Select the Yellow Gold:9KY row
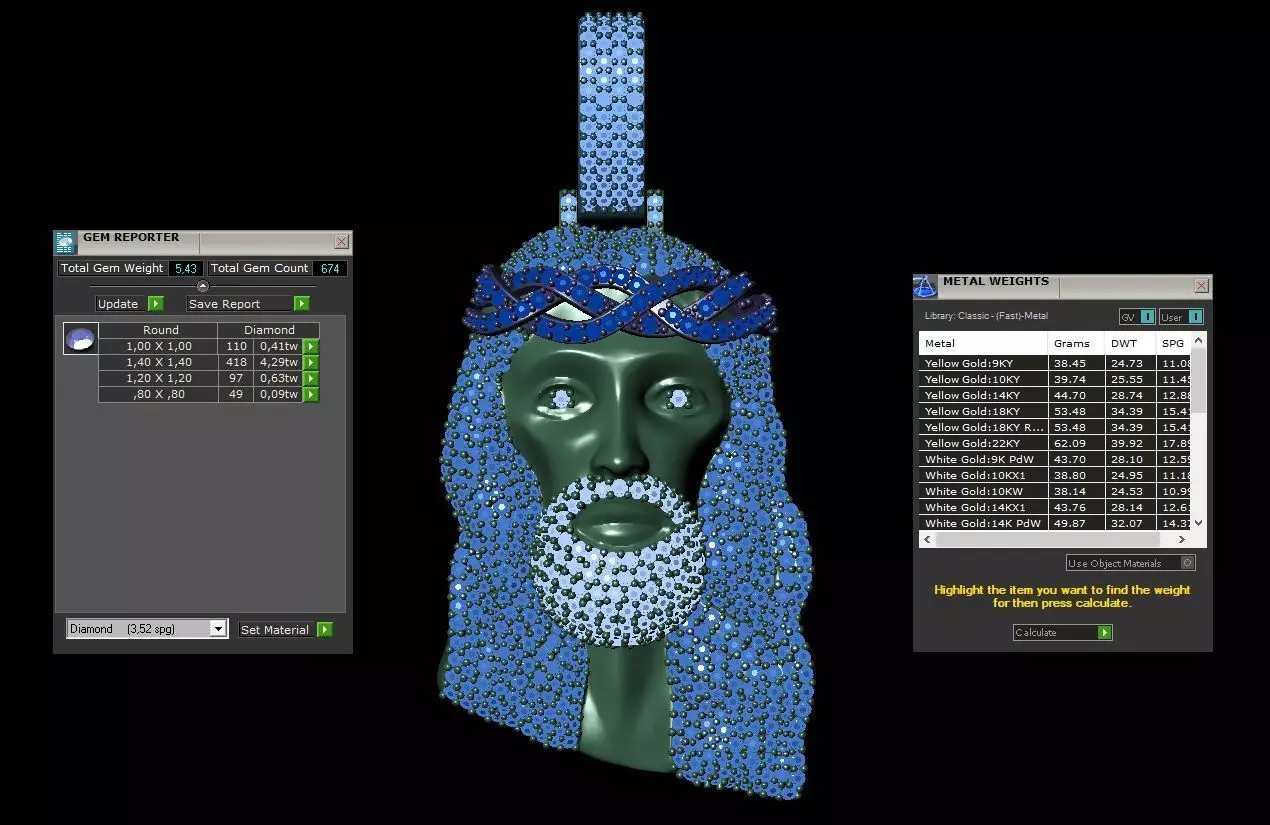This screenshot has height=825, width=1270. [x=1055, y=363]
